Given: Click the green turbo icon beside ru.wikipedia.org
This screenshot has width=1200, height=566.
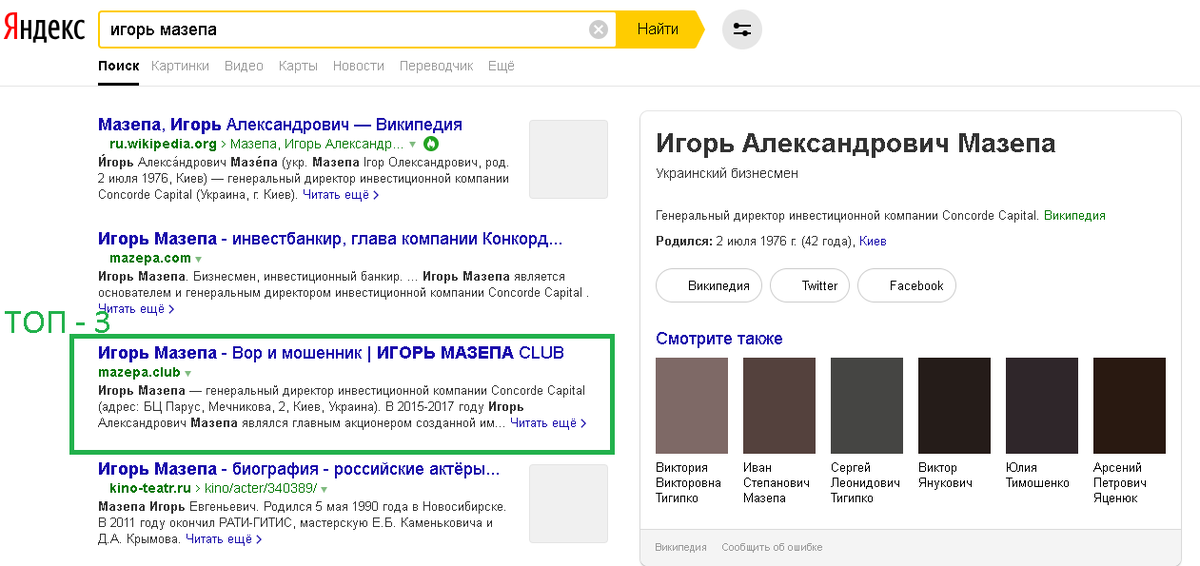Looking at the screenshot, I should coord(431,144).
